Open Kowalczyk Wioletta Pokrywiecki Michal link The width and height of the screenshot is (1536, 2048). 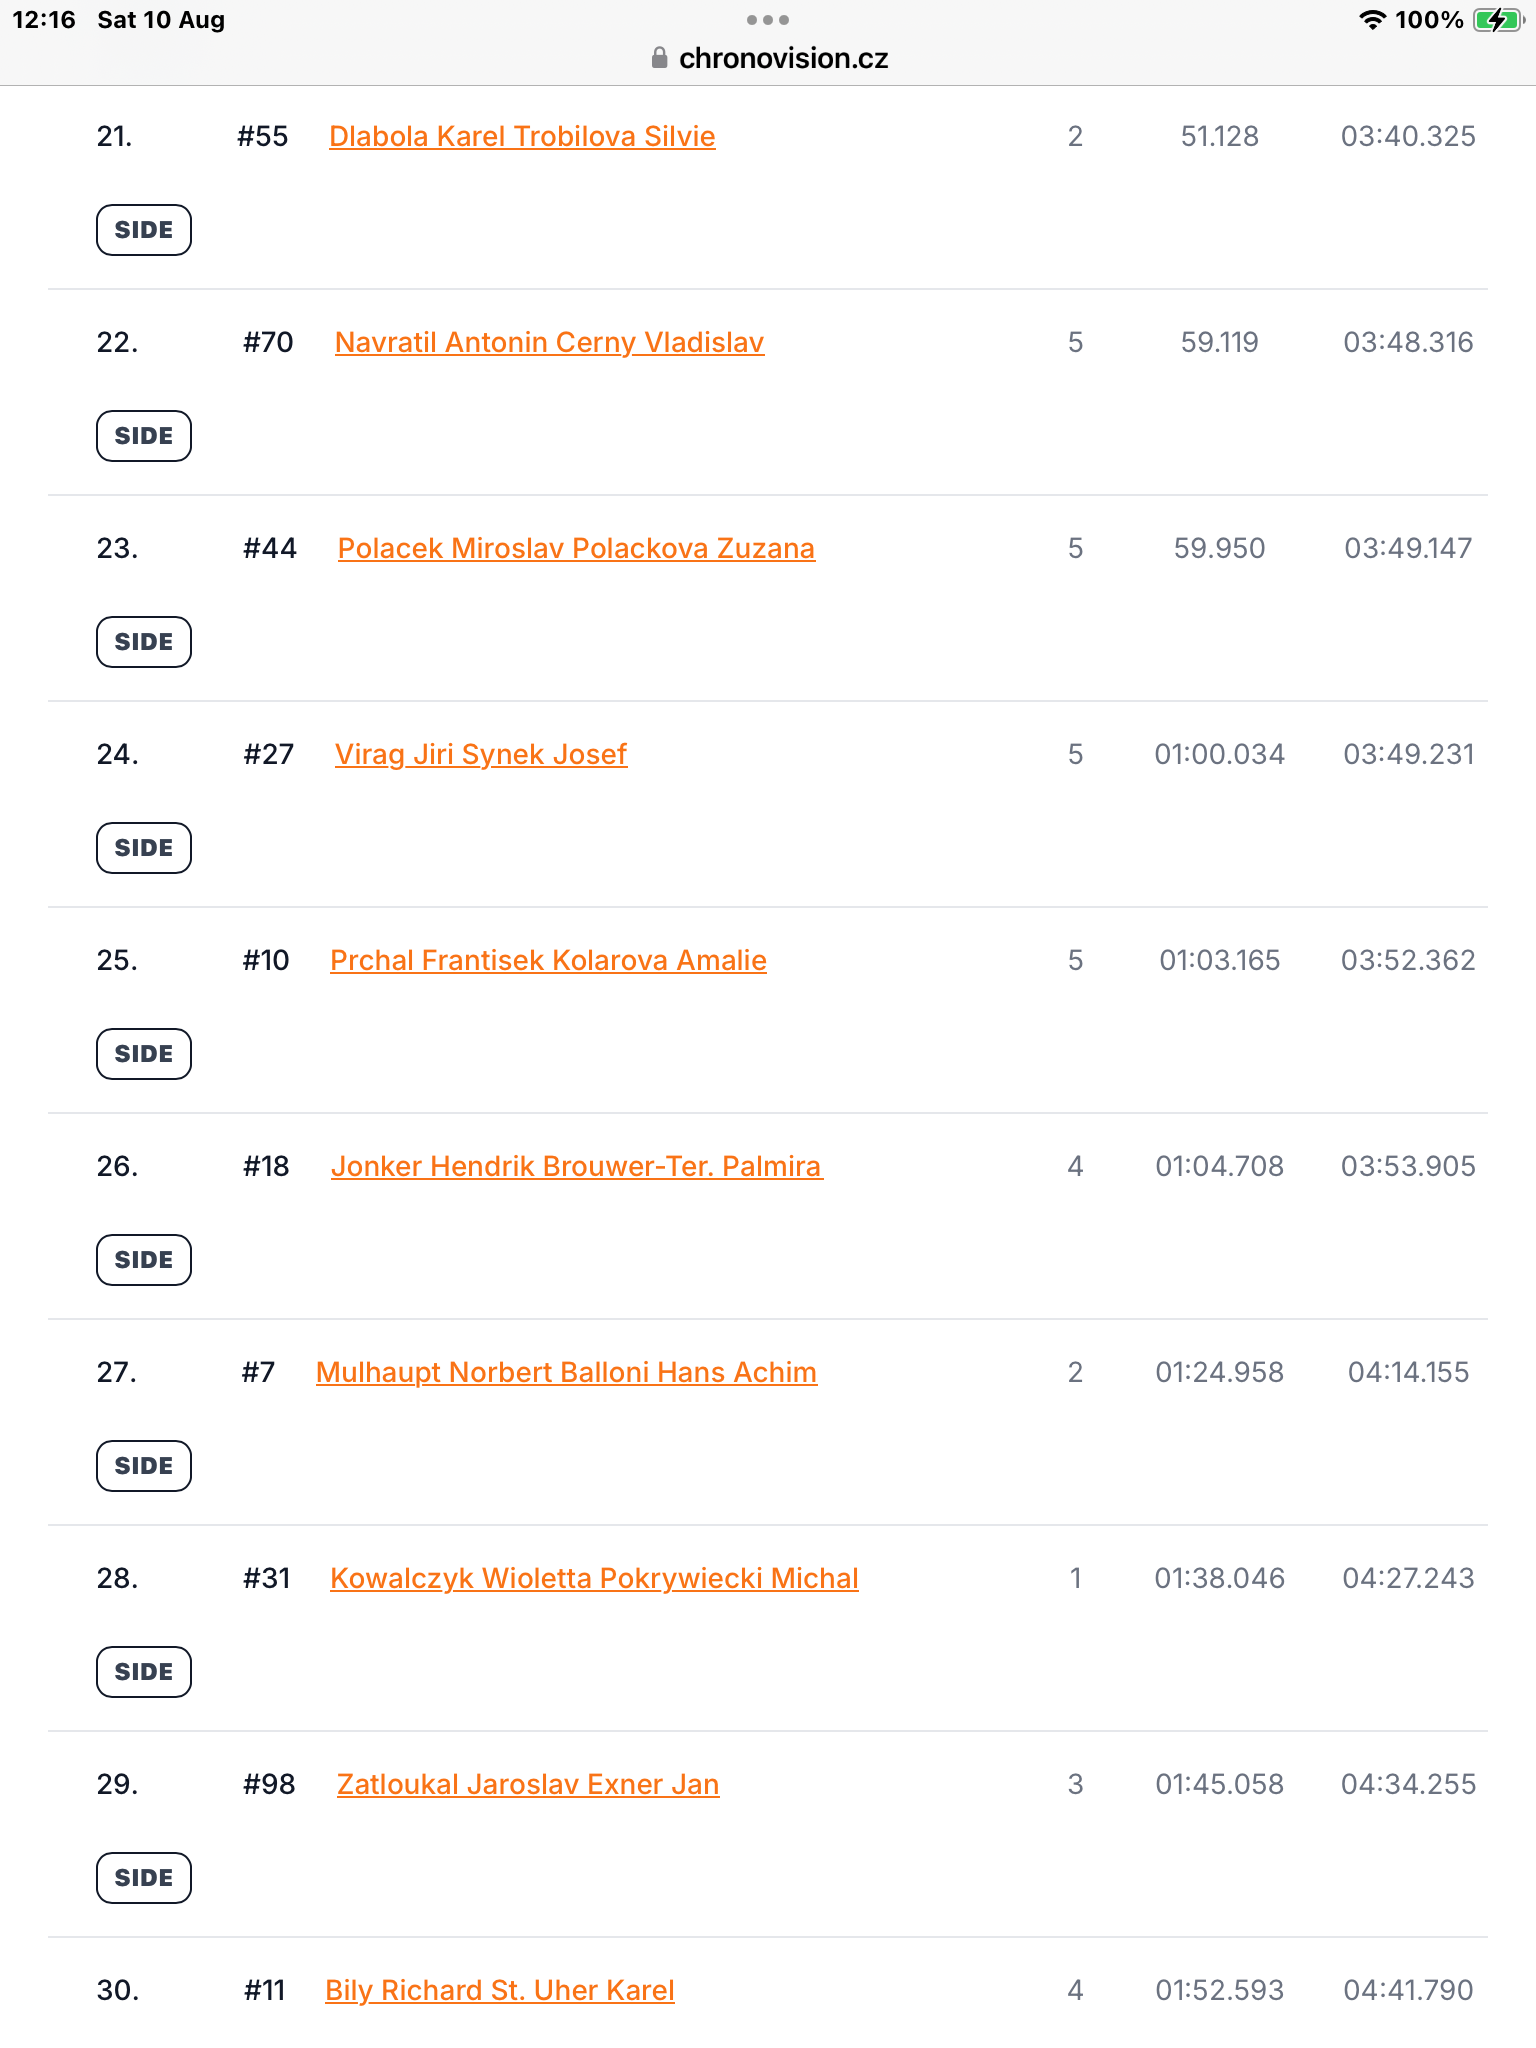[x=594, y=1578]
